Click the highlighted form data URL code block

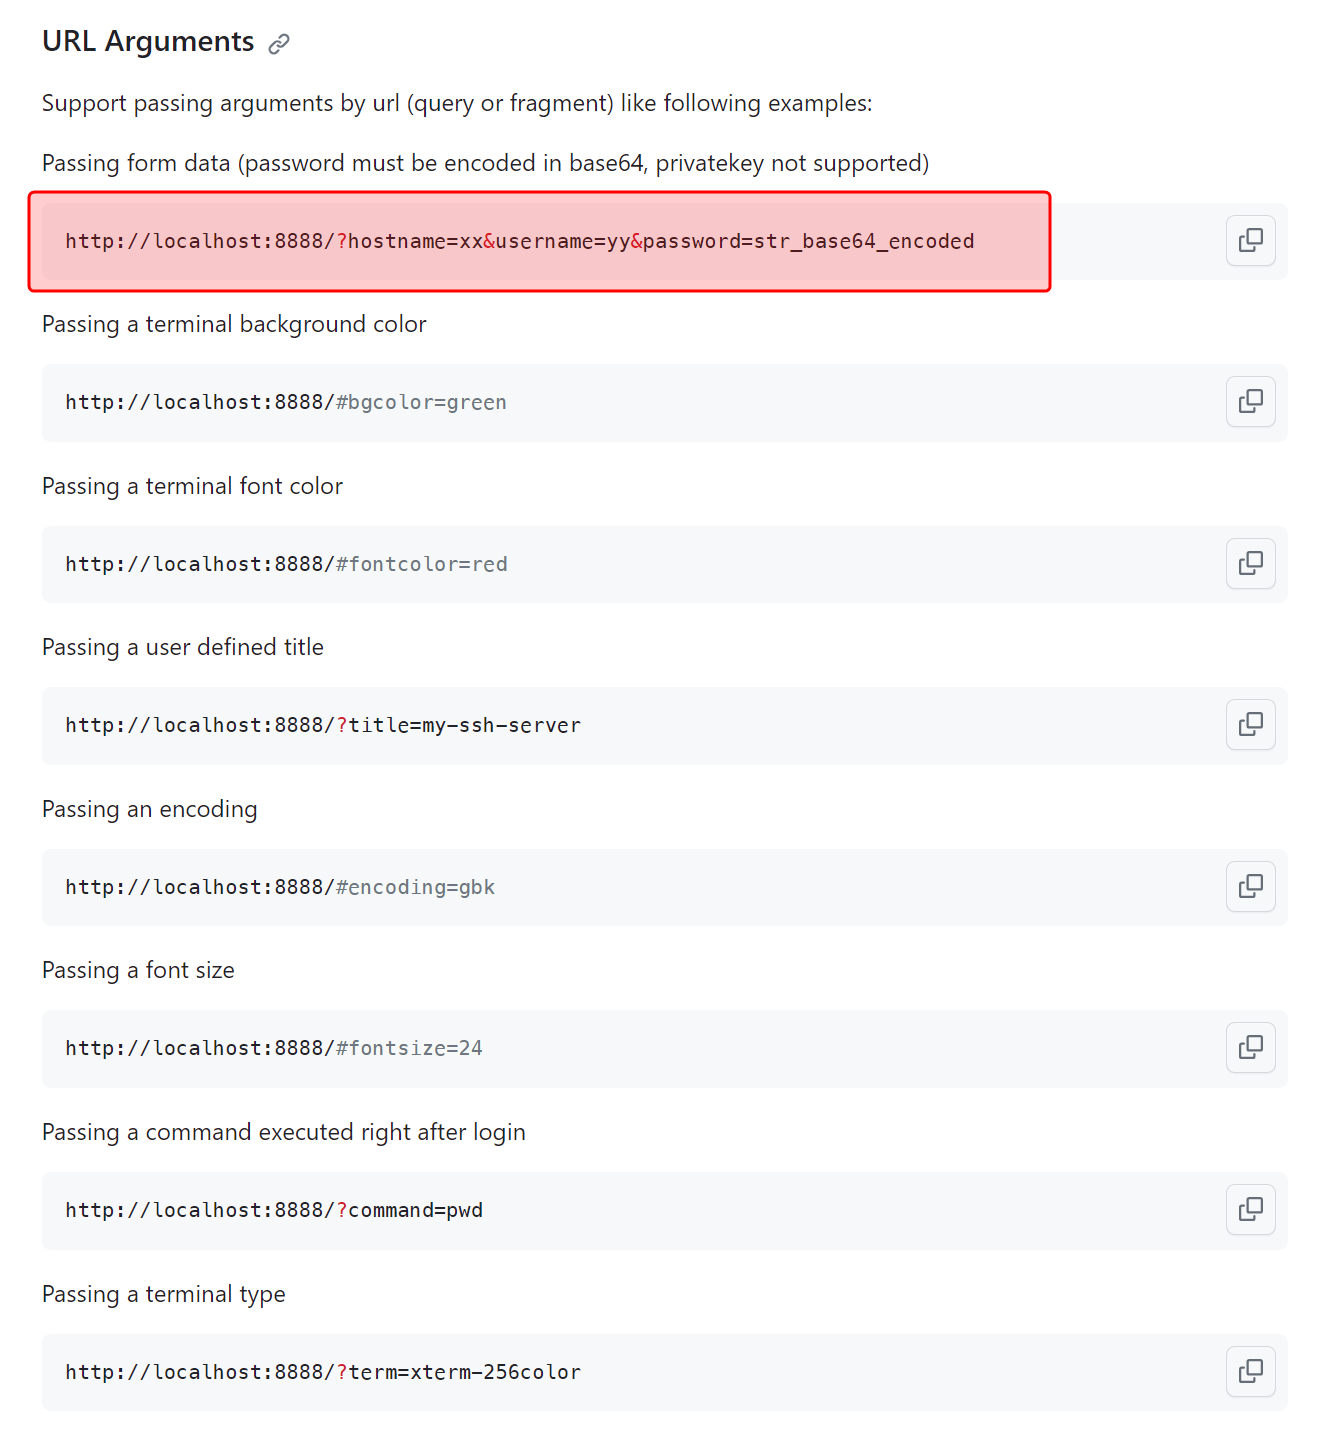pyautogui.click(x=519, y=241)
